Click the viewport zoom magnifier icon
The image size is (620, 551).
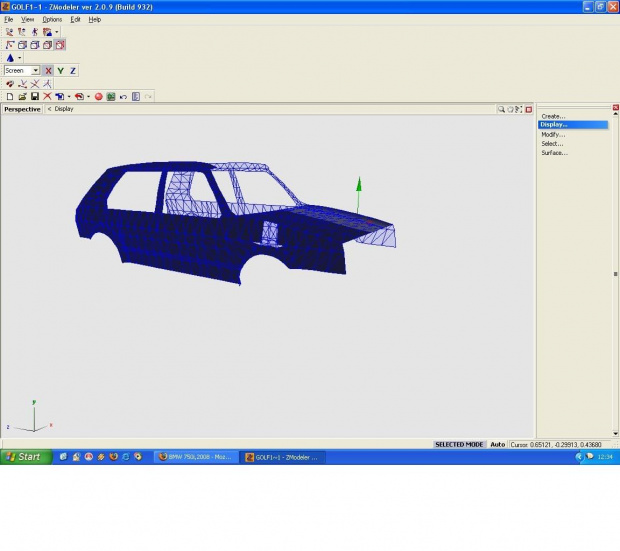coord(502,109)
